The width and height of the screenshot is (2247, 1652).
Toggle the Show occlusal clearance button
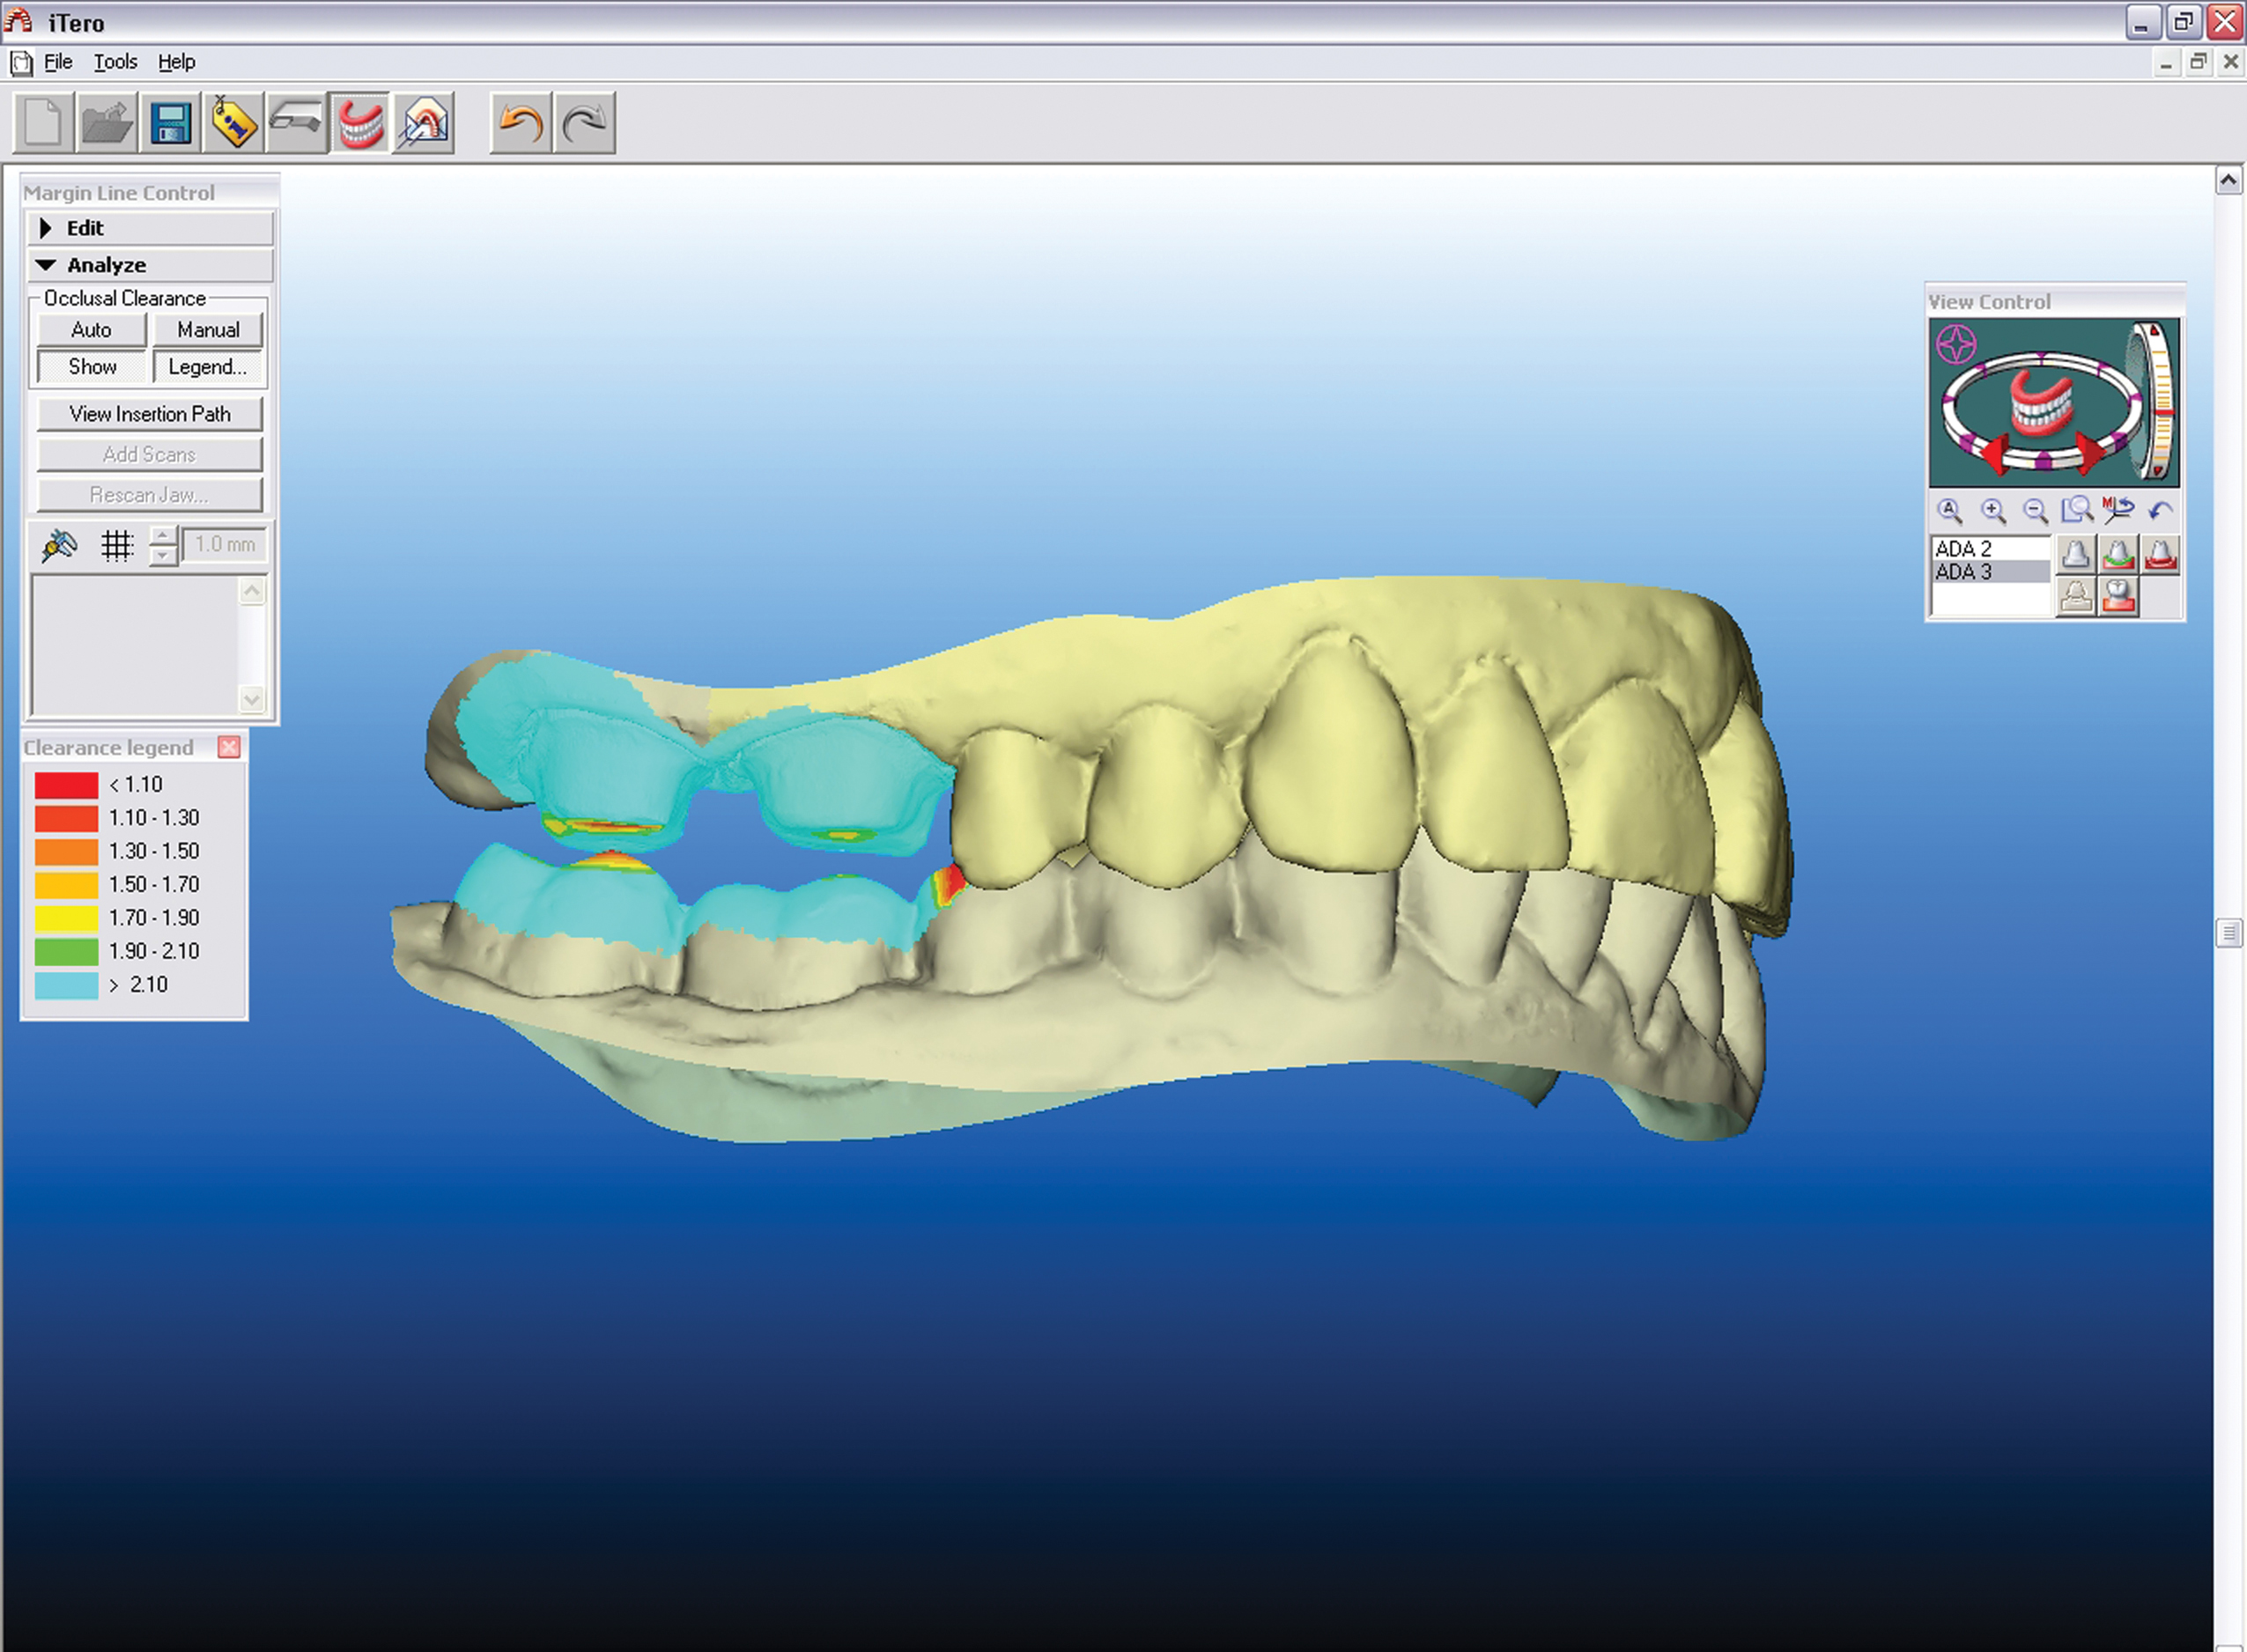pyautogui.click(x=92, y=367)
